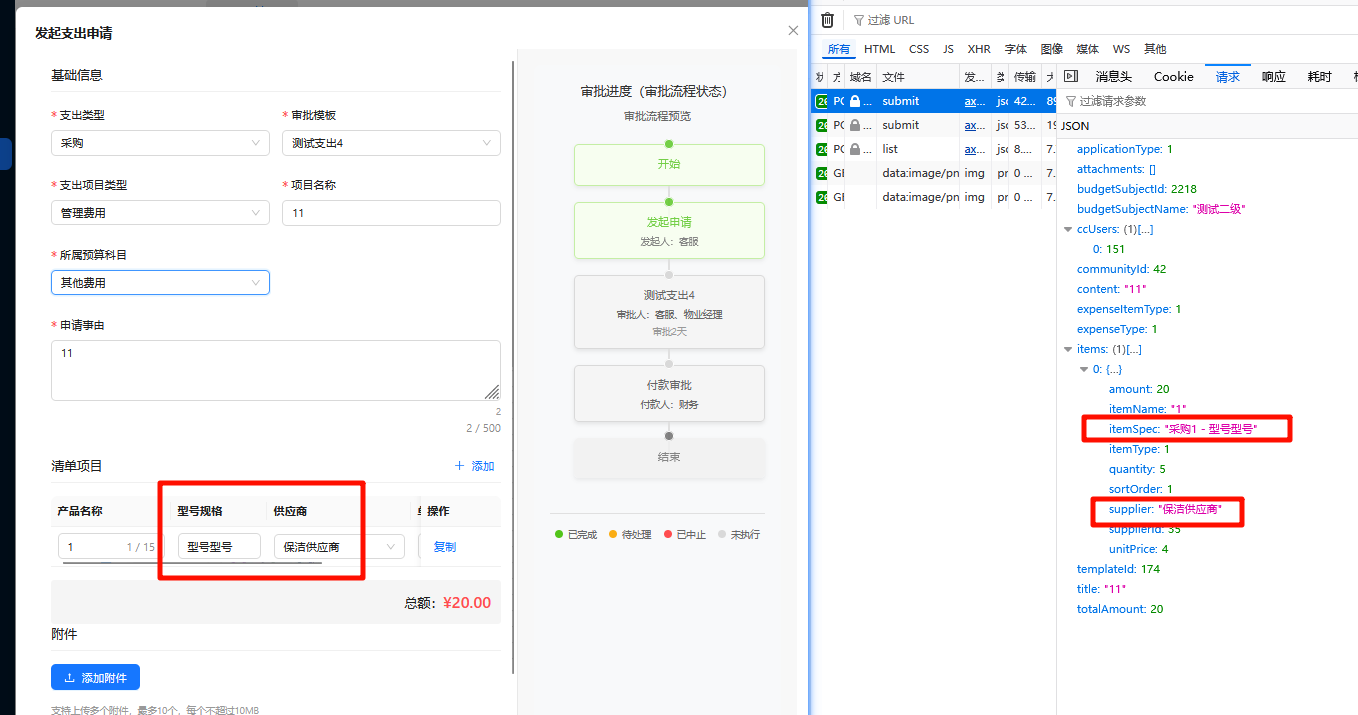Switch to the 响应 tab in request details
Viewport: 1358px width, 715px height.
coord(1273,77)
